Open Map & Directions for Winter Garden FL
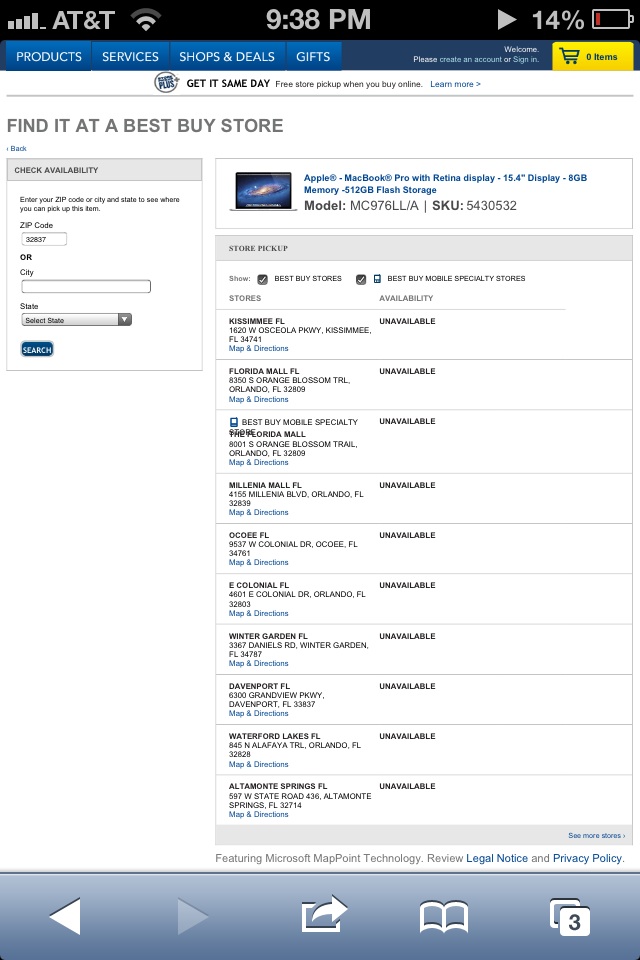 [258, 663]
